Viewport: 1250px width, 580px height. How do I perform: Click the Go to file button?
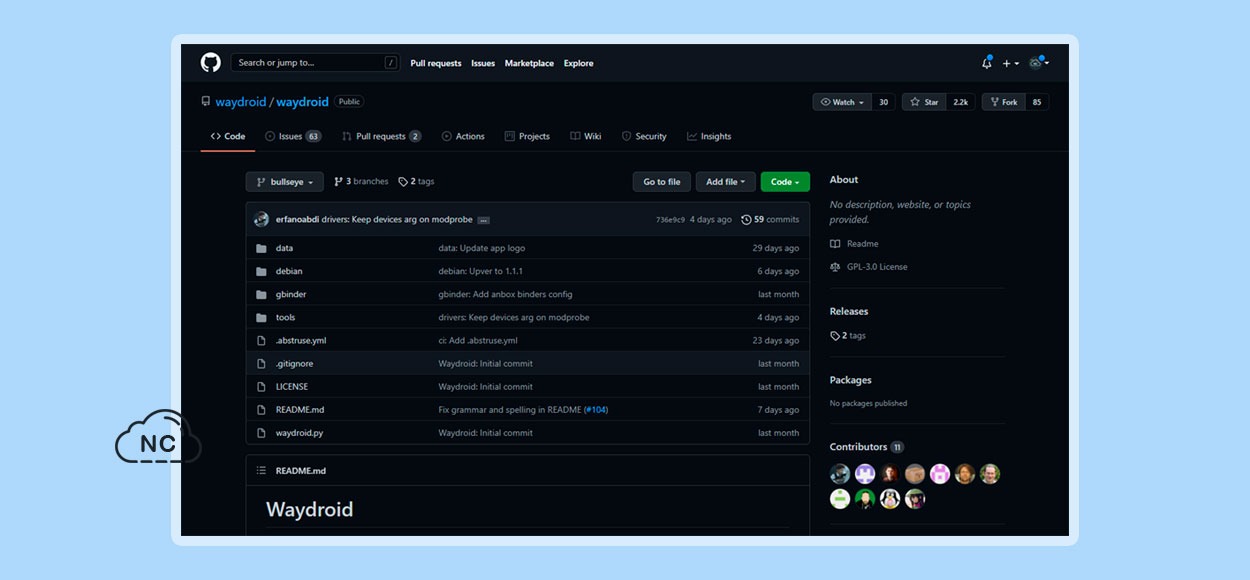point(662,182)
